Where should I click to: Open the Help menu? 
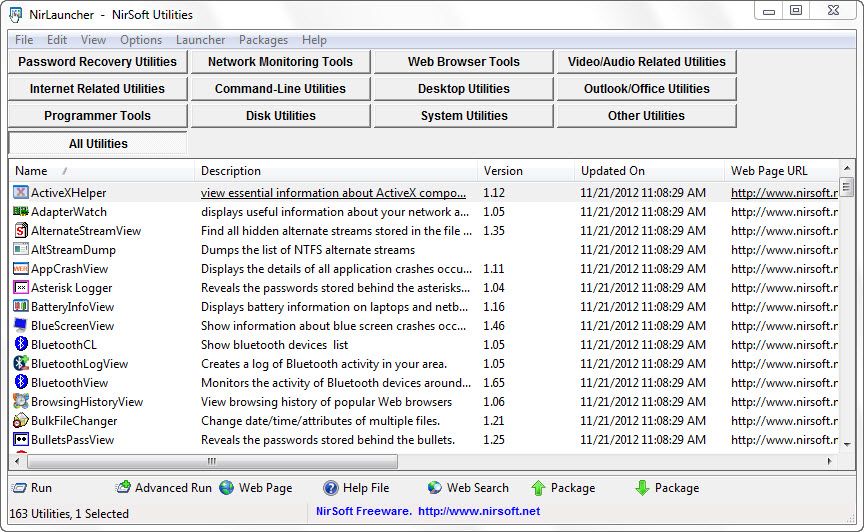[x=314, y=40]
